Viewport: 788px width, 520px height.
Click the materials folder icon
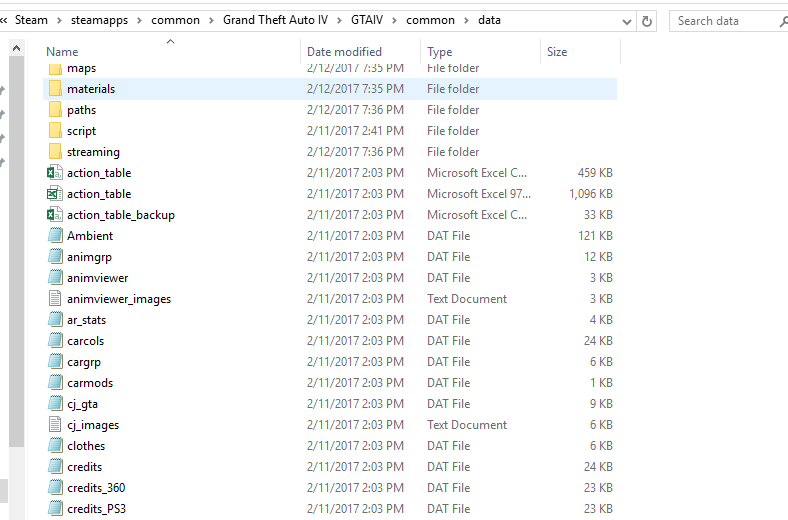[x=55, y=89]
